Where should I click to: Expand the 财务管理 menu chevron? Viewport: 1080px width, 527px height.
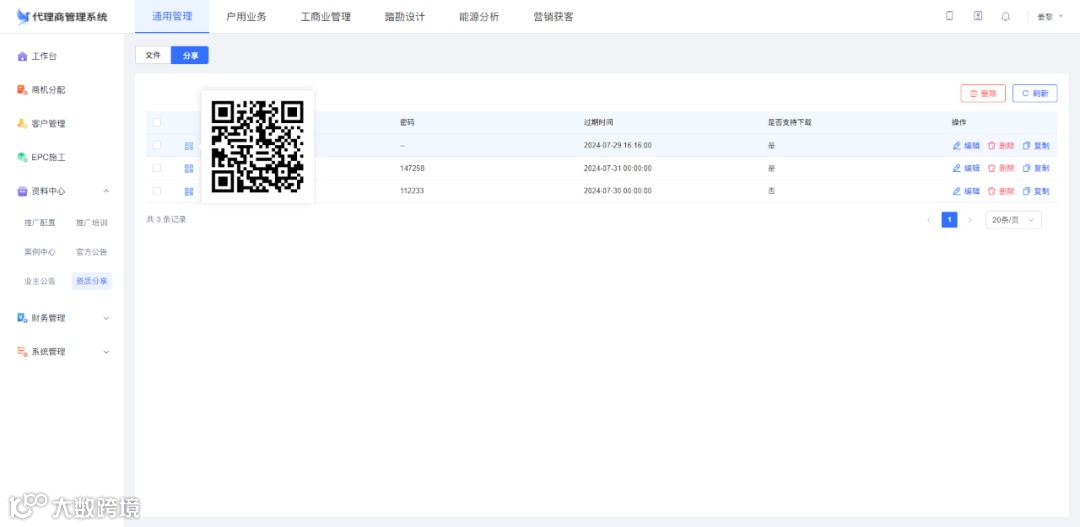[106, 318]
